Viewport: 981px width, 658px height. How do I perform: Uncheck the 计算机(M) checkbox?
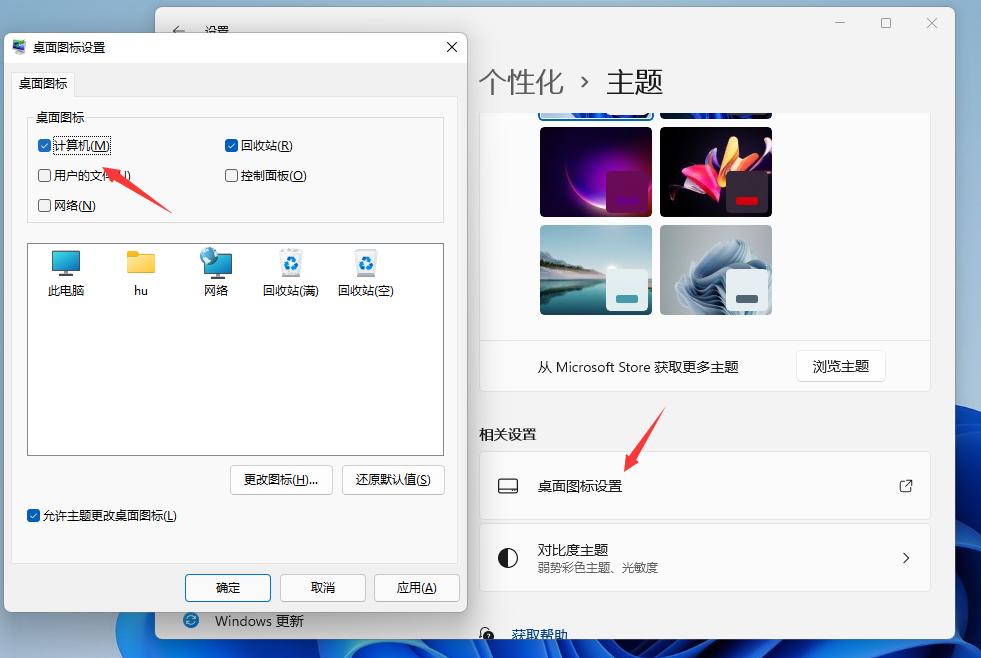pos(44,145)
